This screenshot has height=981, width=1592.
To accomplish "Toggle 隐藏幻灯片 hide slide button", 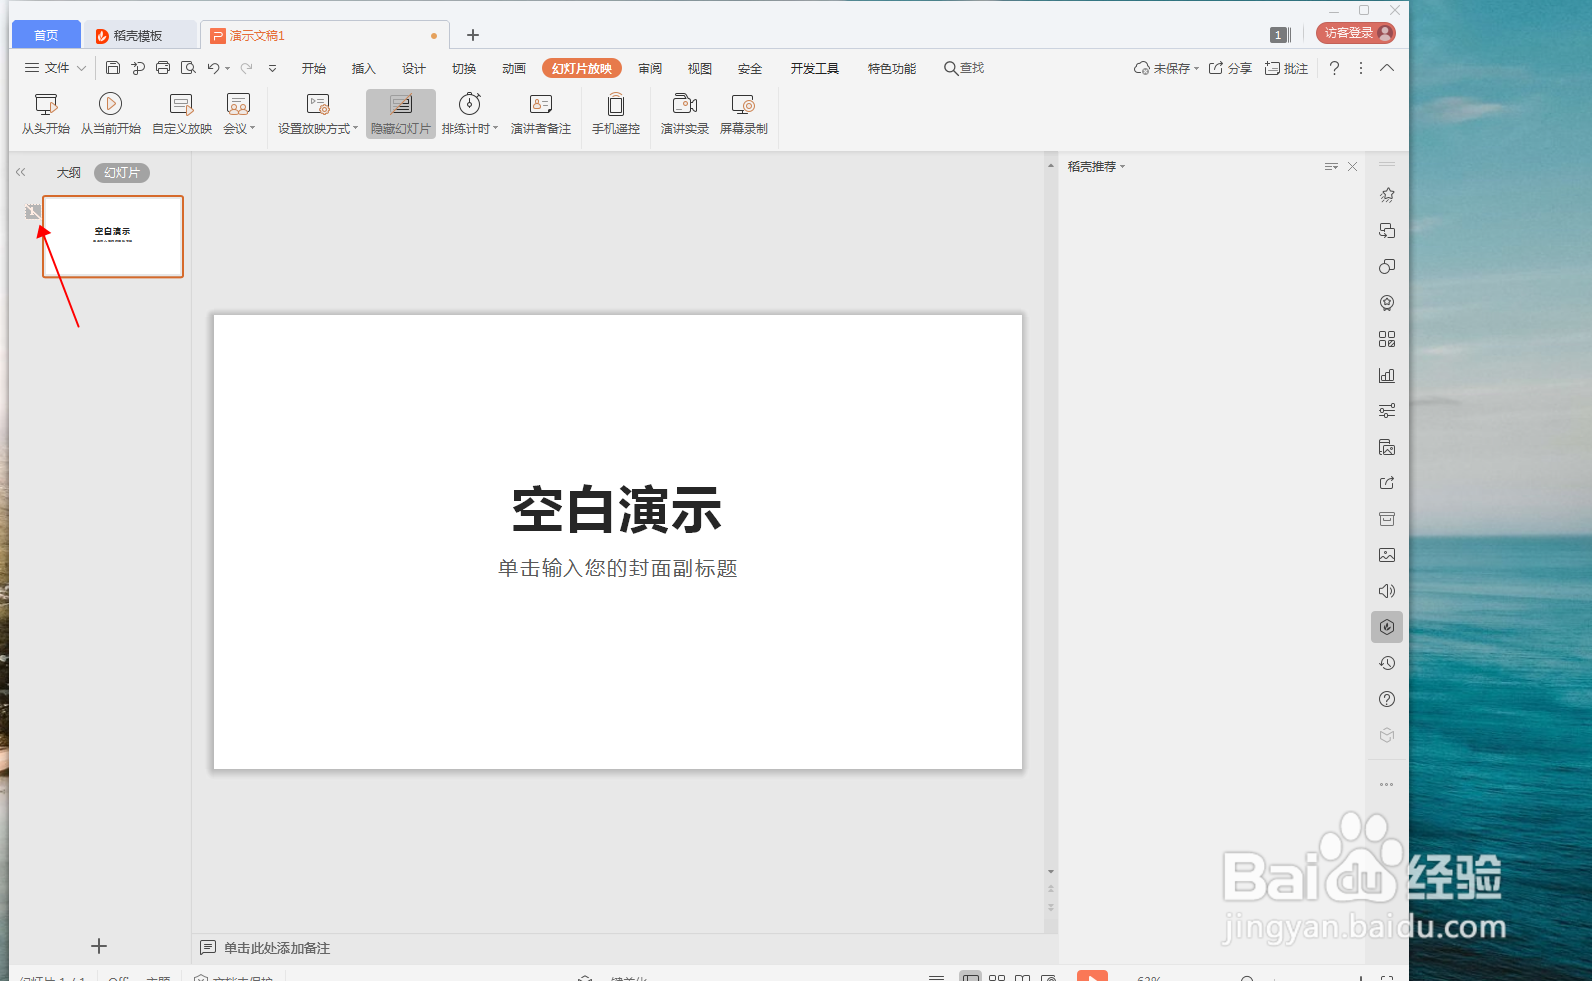I will pyautogui.click(x=401, y=114).
